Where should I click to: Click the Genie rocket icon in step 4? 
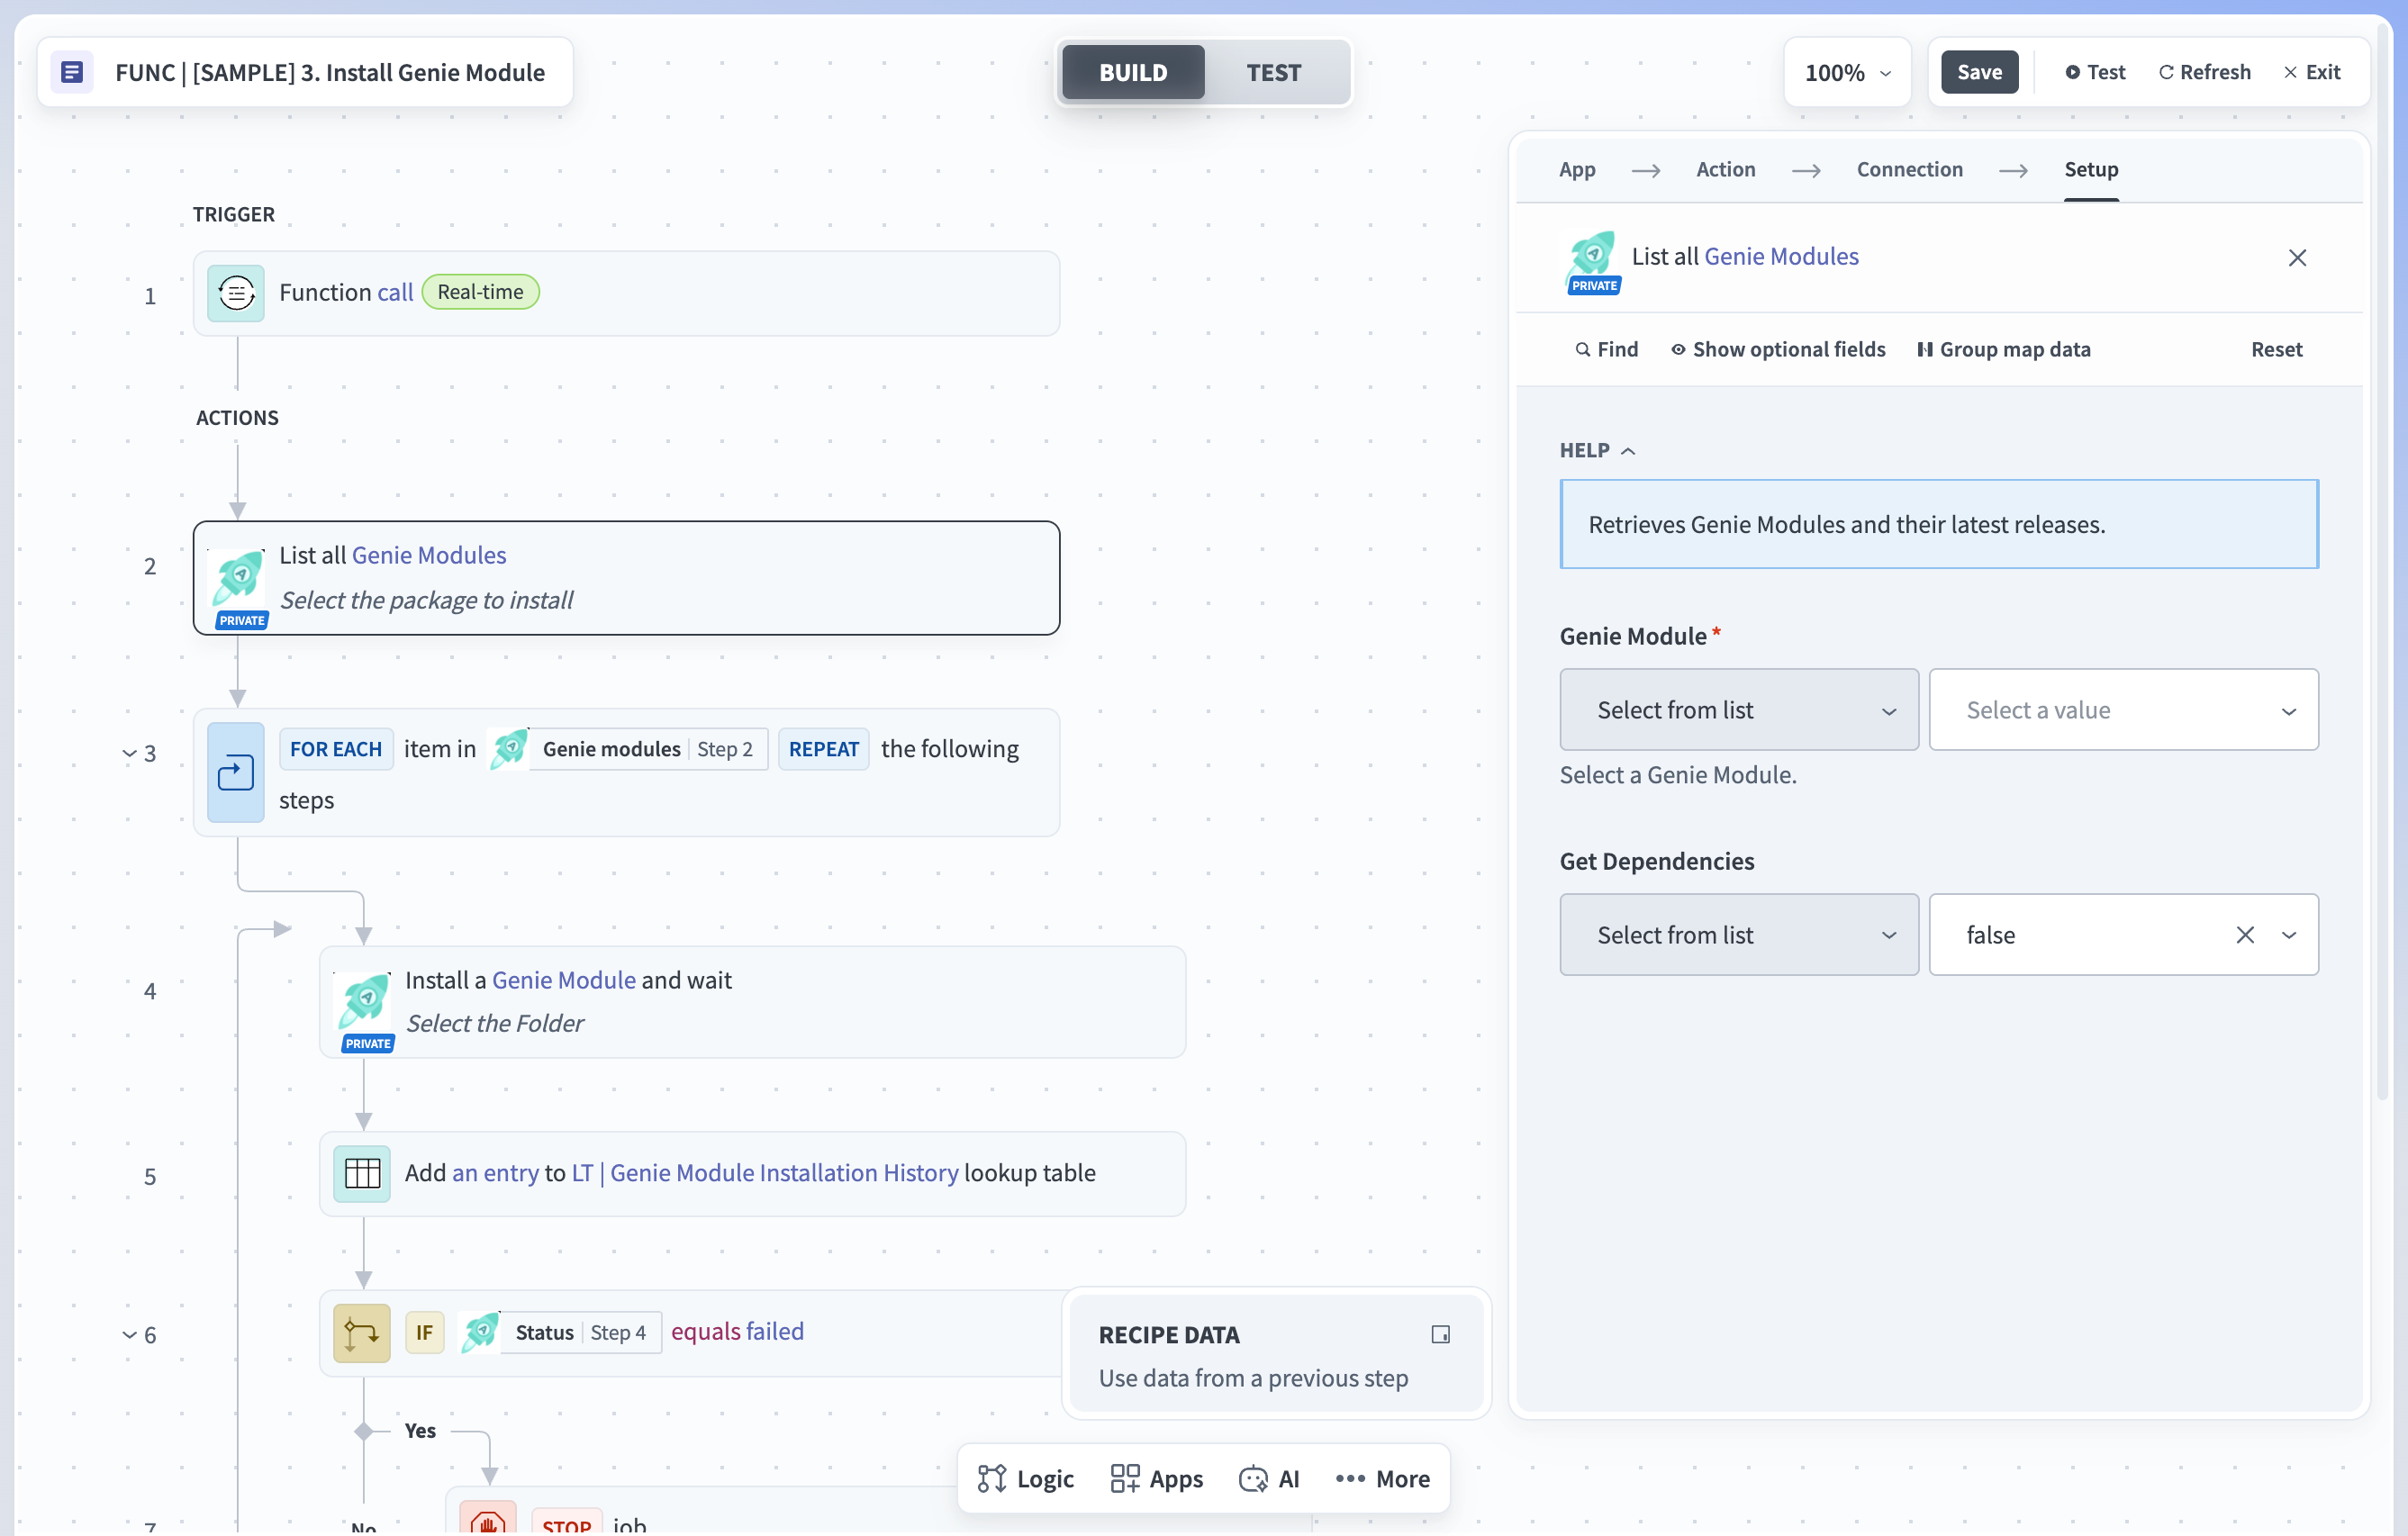364,1002
